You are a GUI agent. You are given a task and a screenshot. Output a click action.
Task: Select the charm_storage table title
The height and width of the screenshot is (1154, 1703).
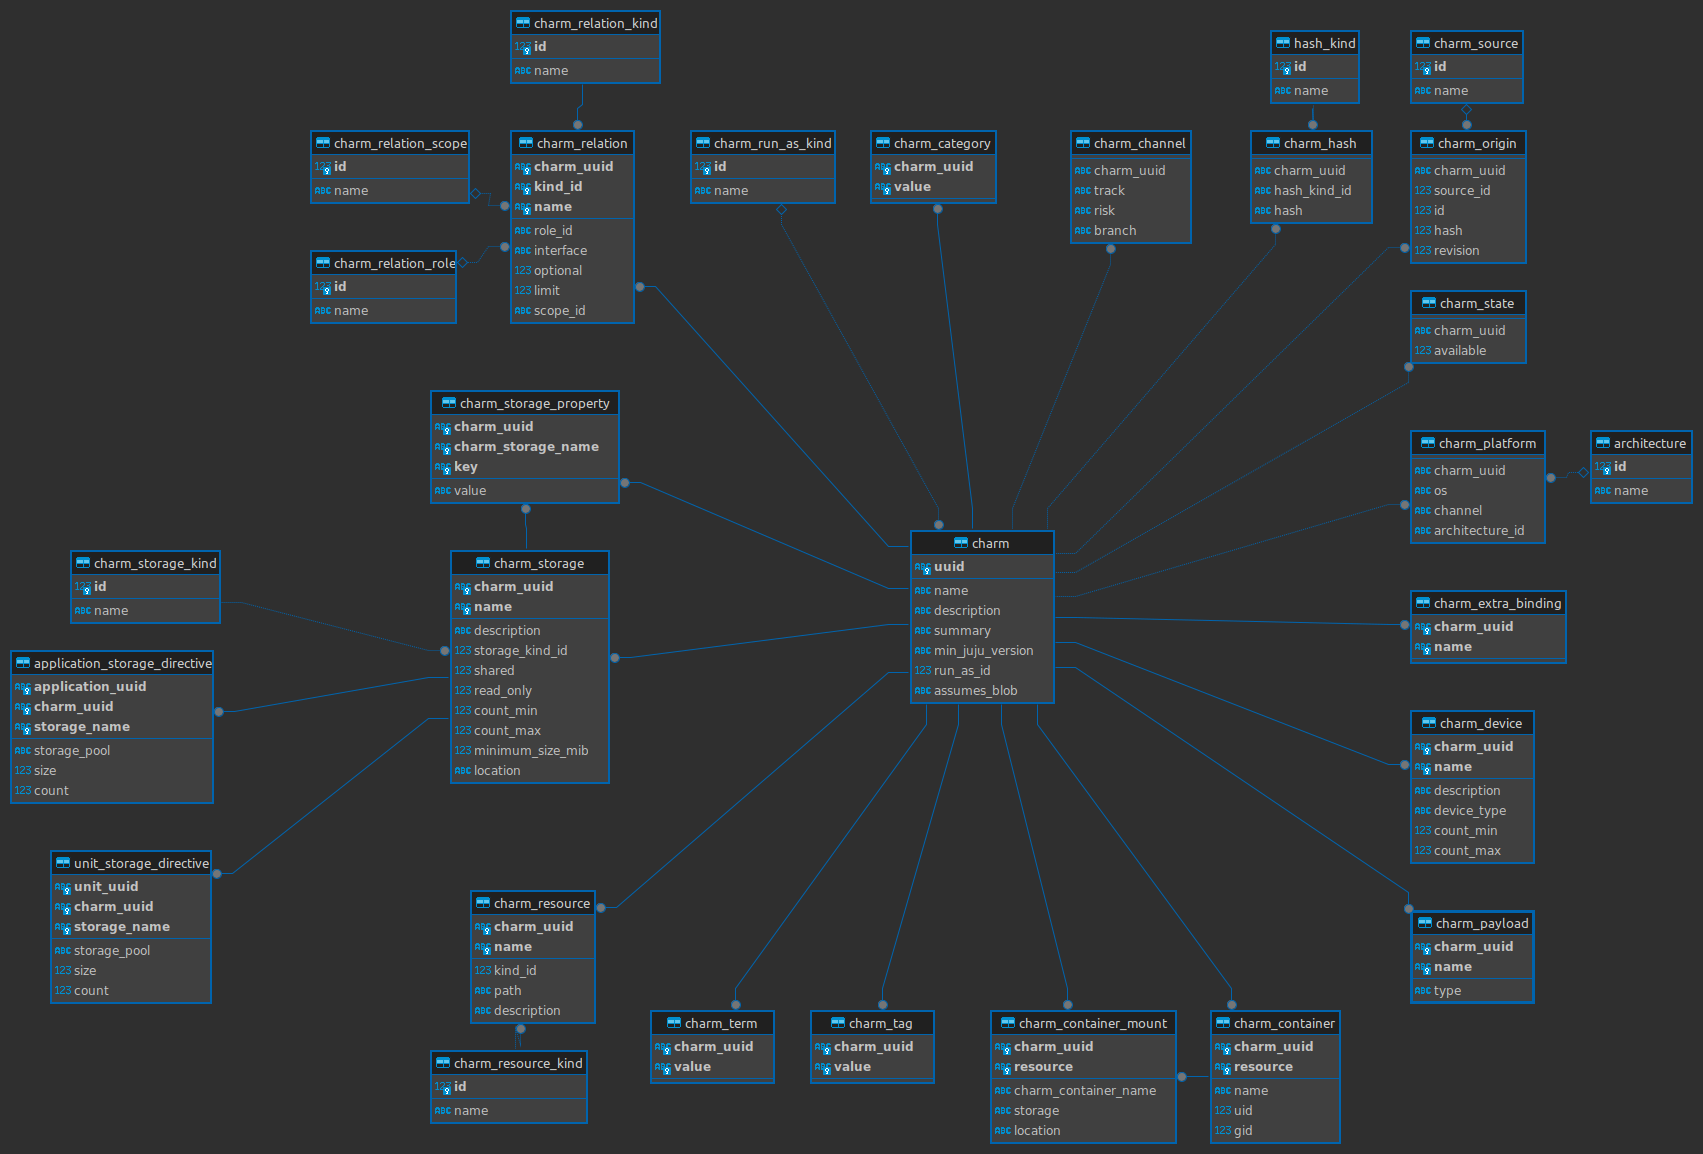(538, 563)
